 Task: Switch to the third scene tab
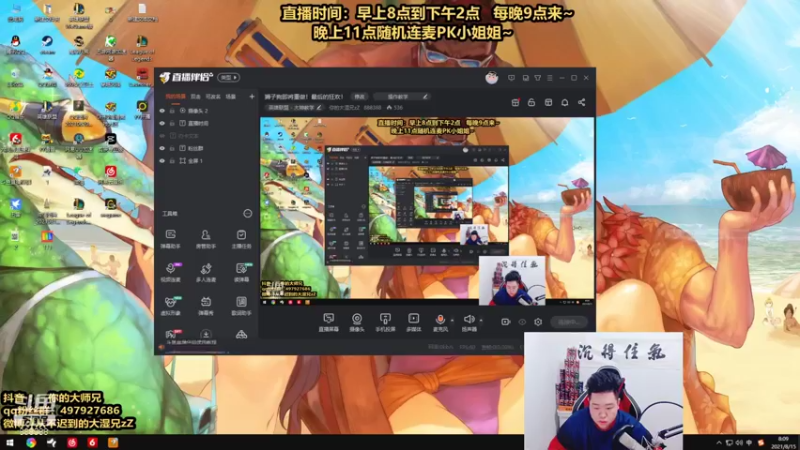click(213, 96)
